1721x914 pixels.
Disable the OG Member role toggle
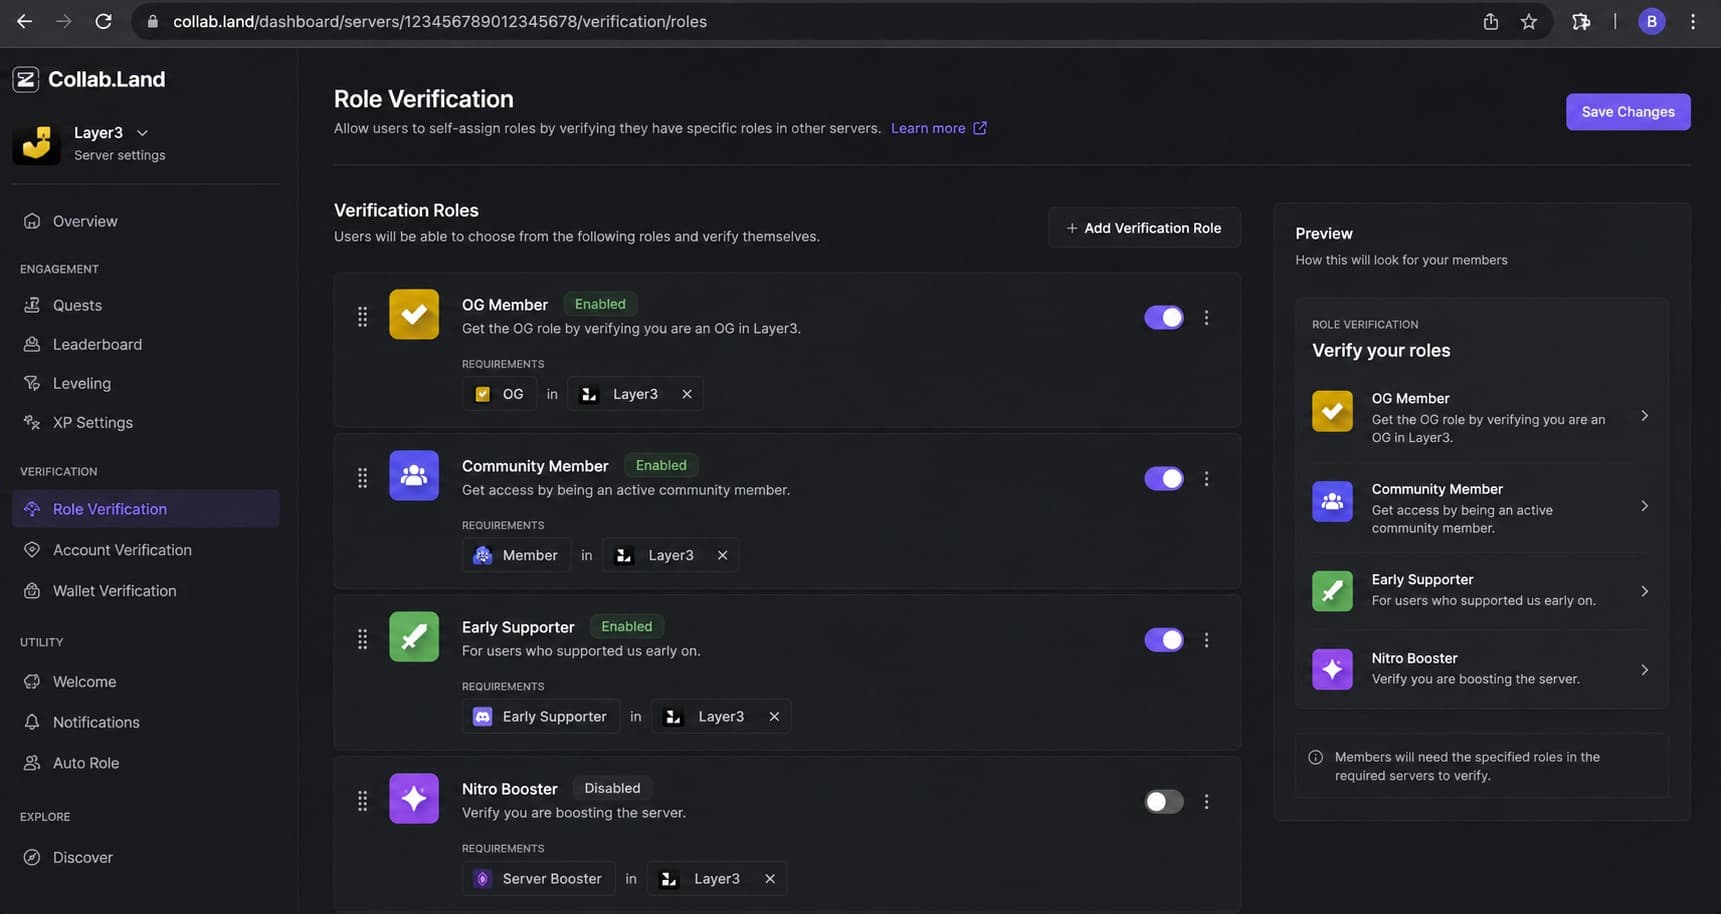pos(1164,317)
